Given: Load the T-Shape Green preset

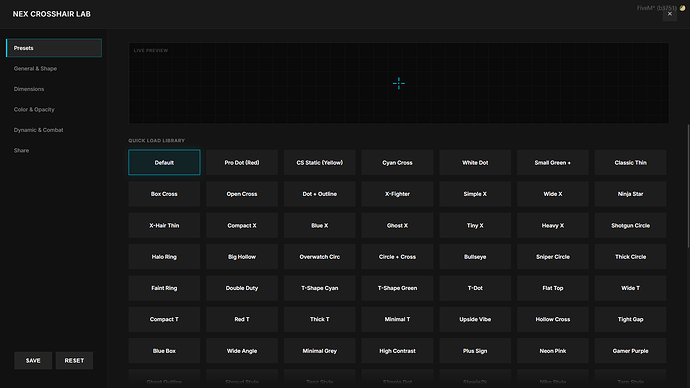Looking at the screenshot, I should pos(397,288).
